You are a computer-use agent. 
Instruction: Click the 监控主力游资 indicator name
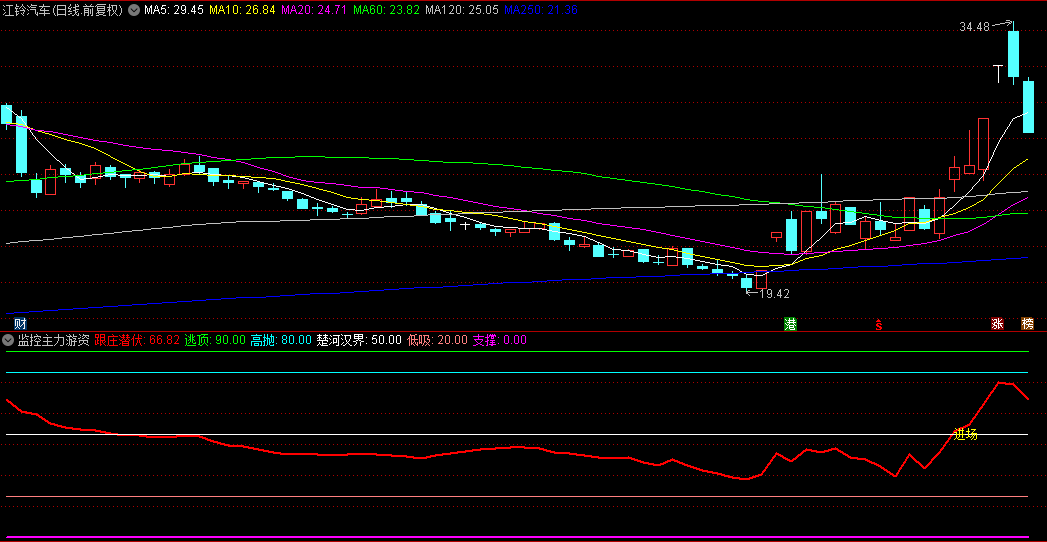(x=54, y=340)
